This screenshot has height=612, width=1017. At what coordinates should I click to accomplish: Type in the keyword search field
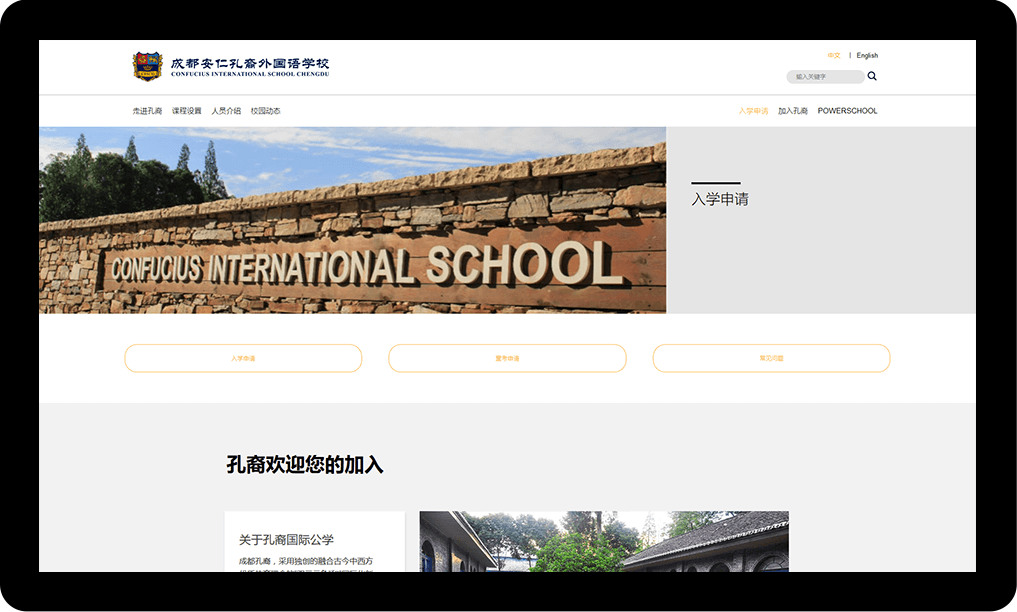pos(823,77)
